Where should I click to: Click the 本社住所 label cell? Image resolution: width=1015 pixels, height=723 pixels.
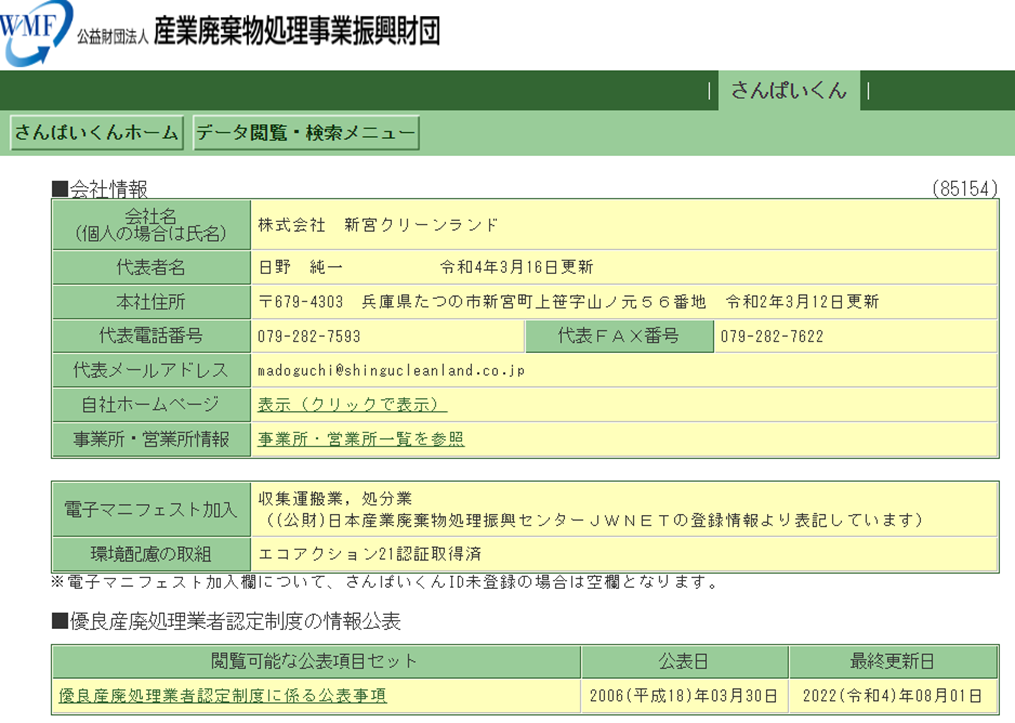pos(151,302)
